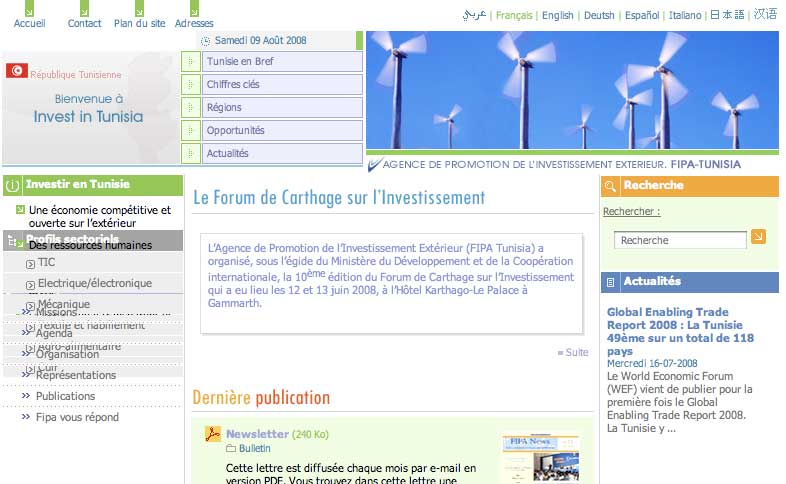Go to Plan du site
786x484 pixels.
(139, 23)
